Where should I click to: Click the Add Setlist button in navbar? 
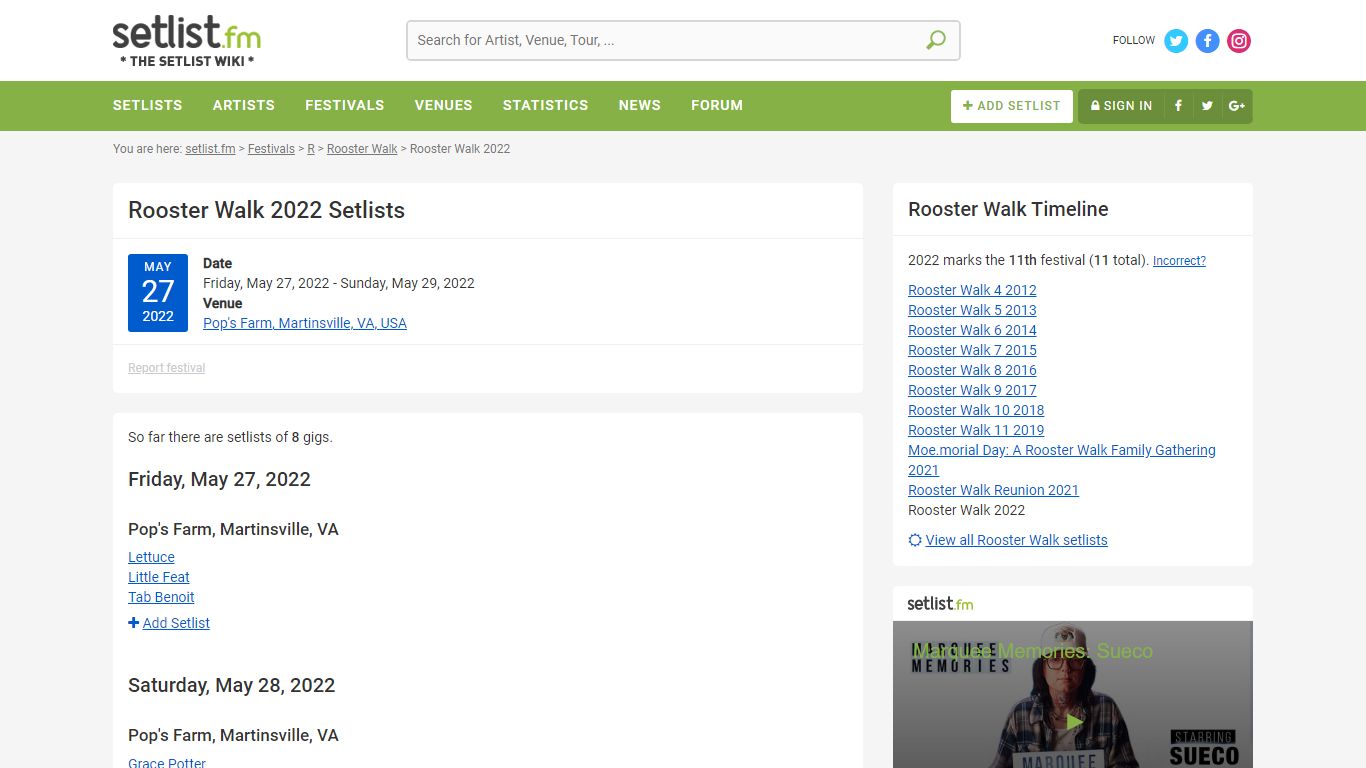(x=1012, y=106)
